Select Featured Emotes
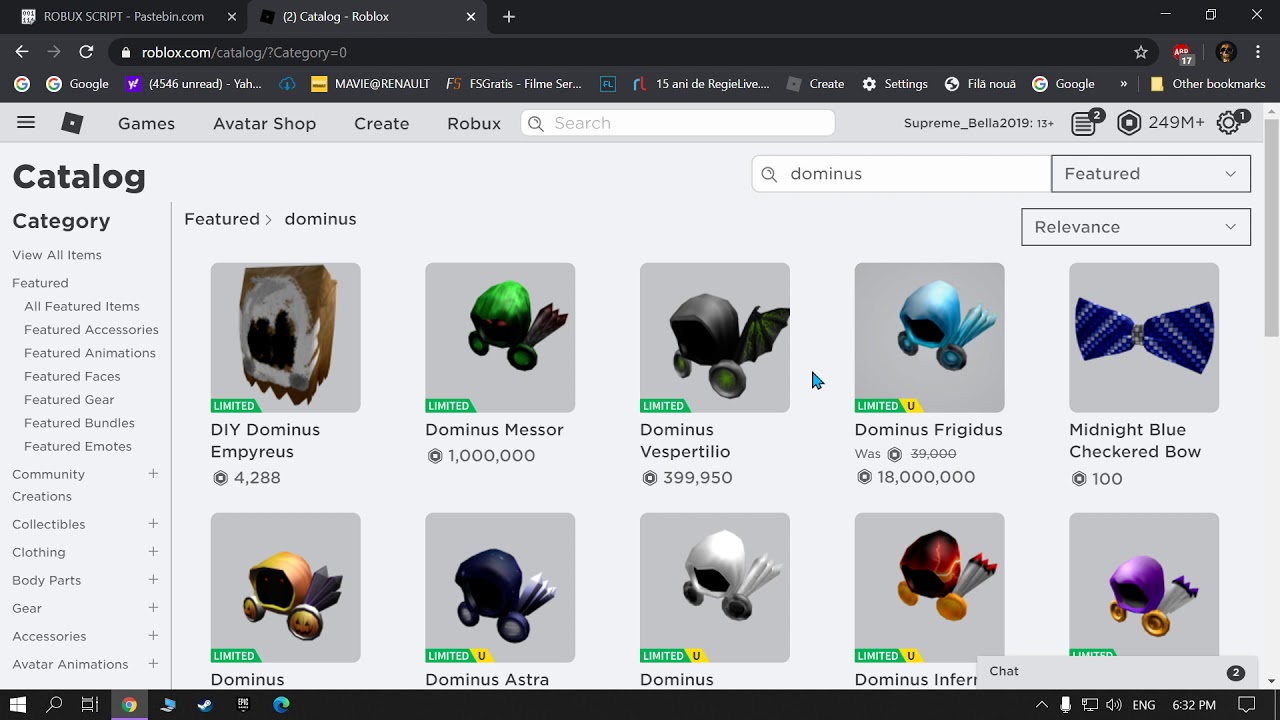This screenshot has height=720, width=1280. coord(78,446)
